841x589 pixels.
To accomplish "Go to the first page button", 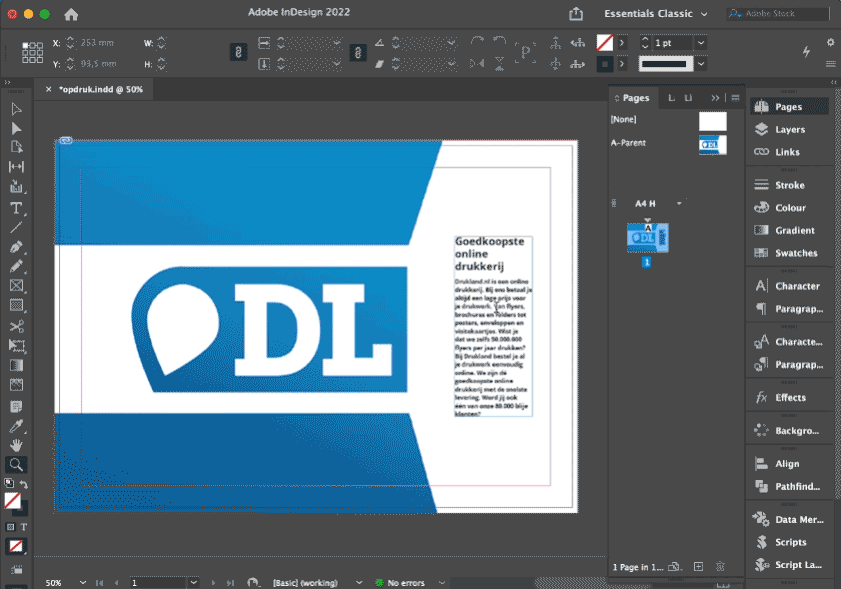I will pyautogui.click(x=99, y=582).
